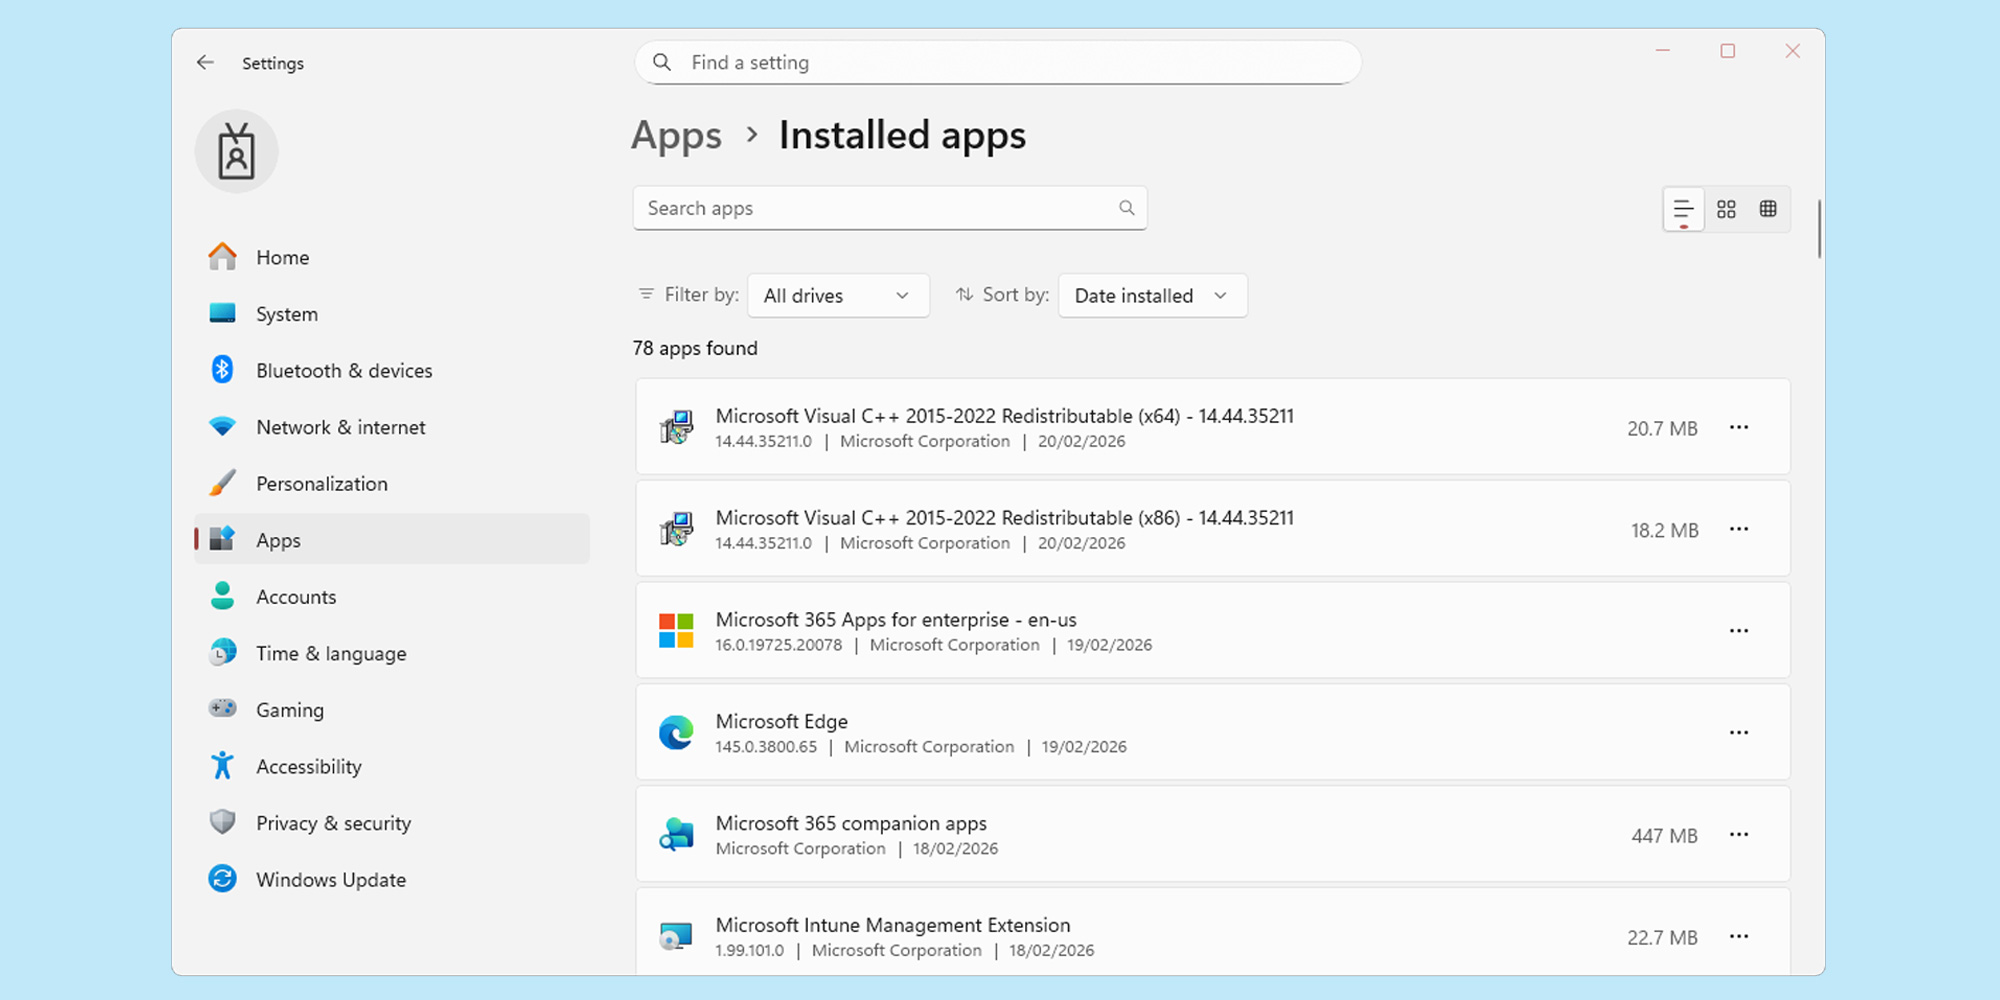Image resolution: width=2000 pixels, height=1000 pixels.
Task: Open Windows Update settings
Action: click(x=331, y=879)
